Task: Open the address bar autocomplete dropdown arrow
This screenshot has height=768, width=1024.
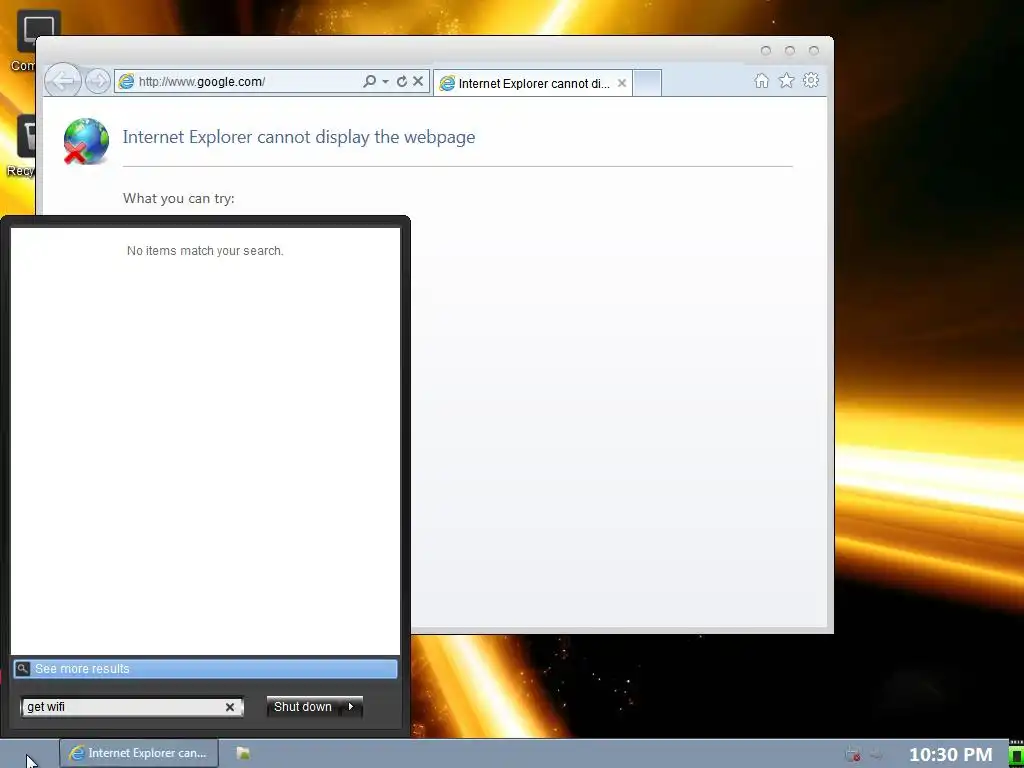Action: click(385, 82)
